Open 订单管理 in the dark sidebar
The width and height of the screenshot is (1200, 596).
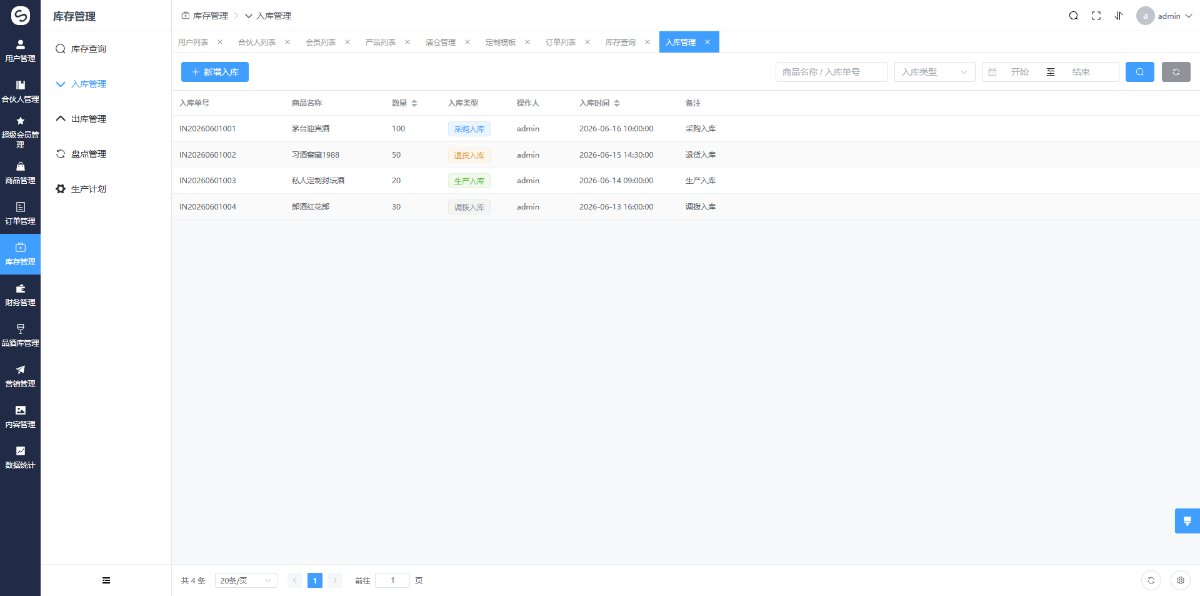pos(20,213)
